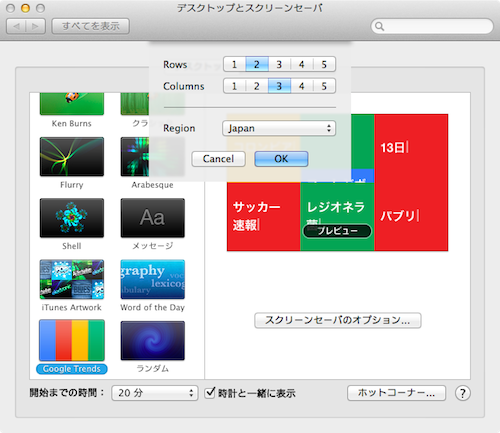Go back with the left arrow button
The image size is (500, 433).
pyautogui.click(x=16, y=26)
